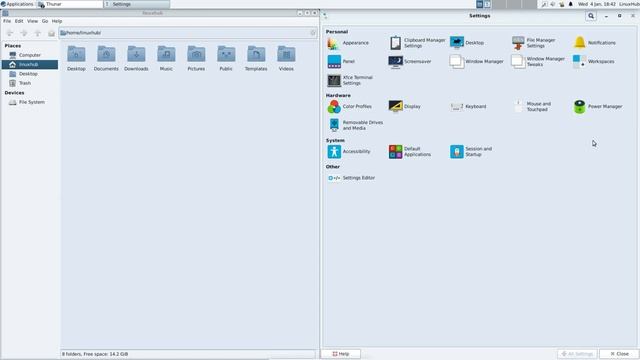Open Power Manager settings

click(598, 107)
